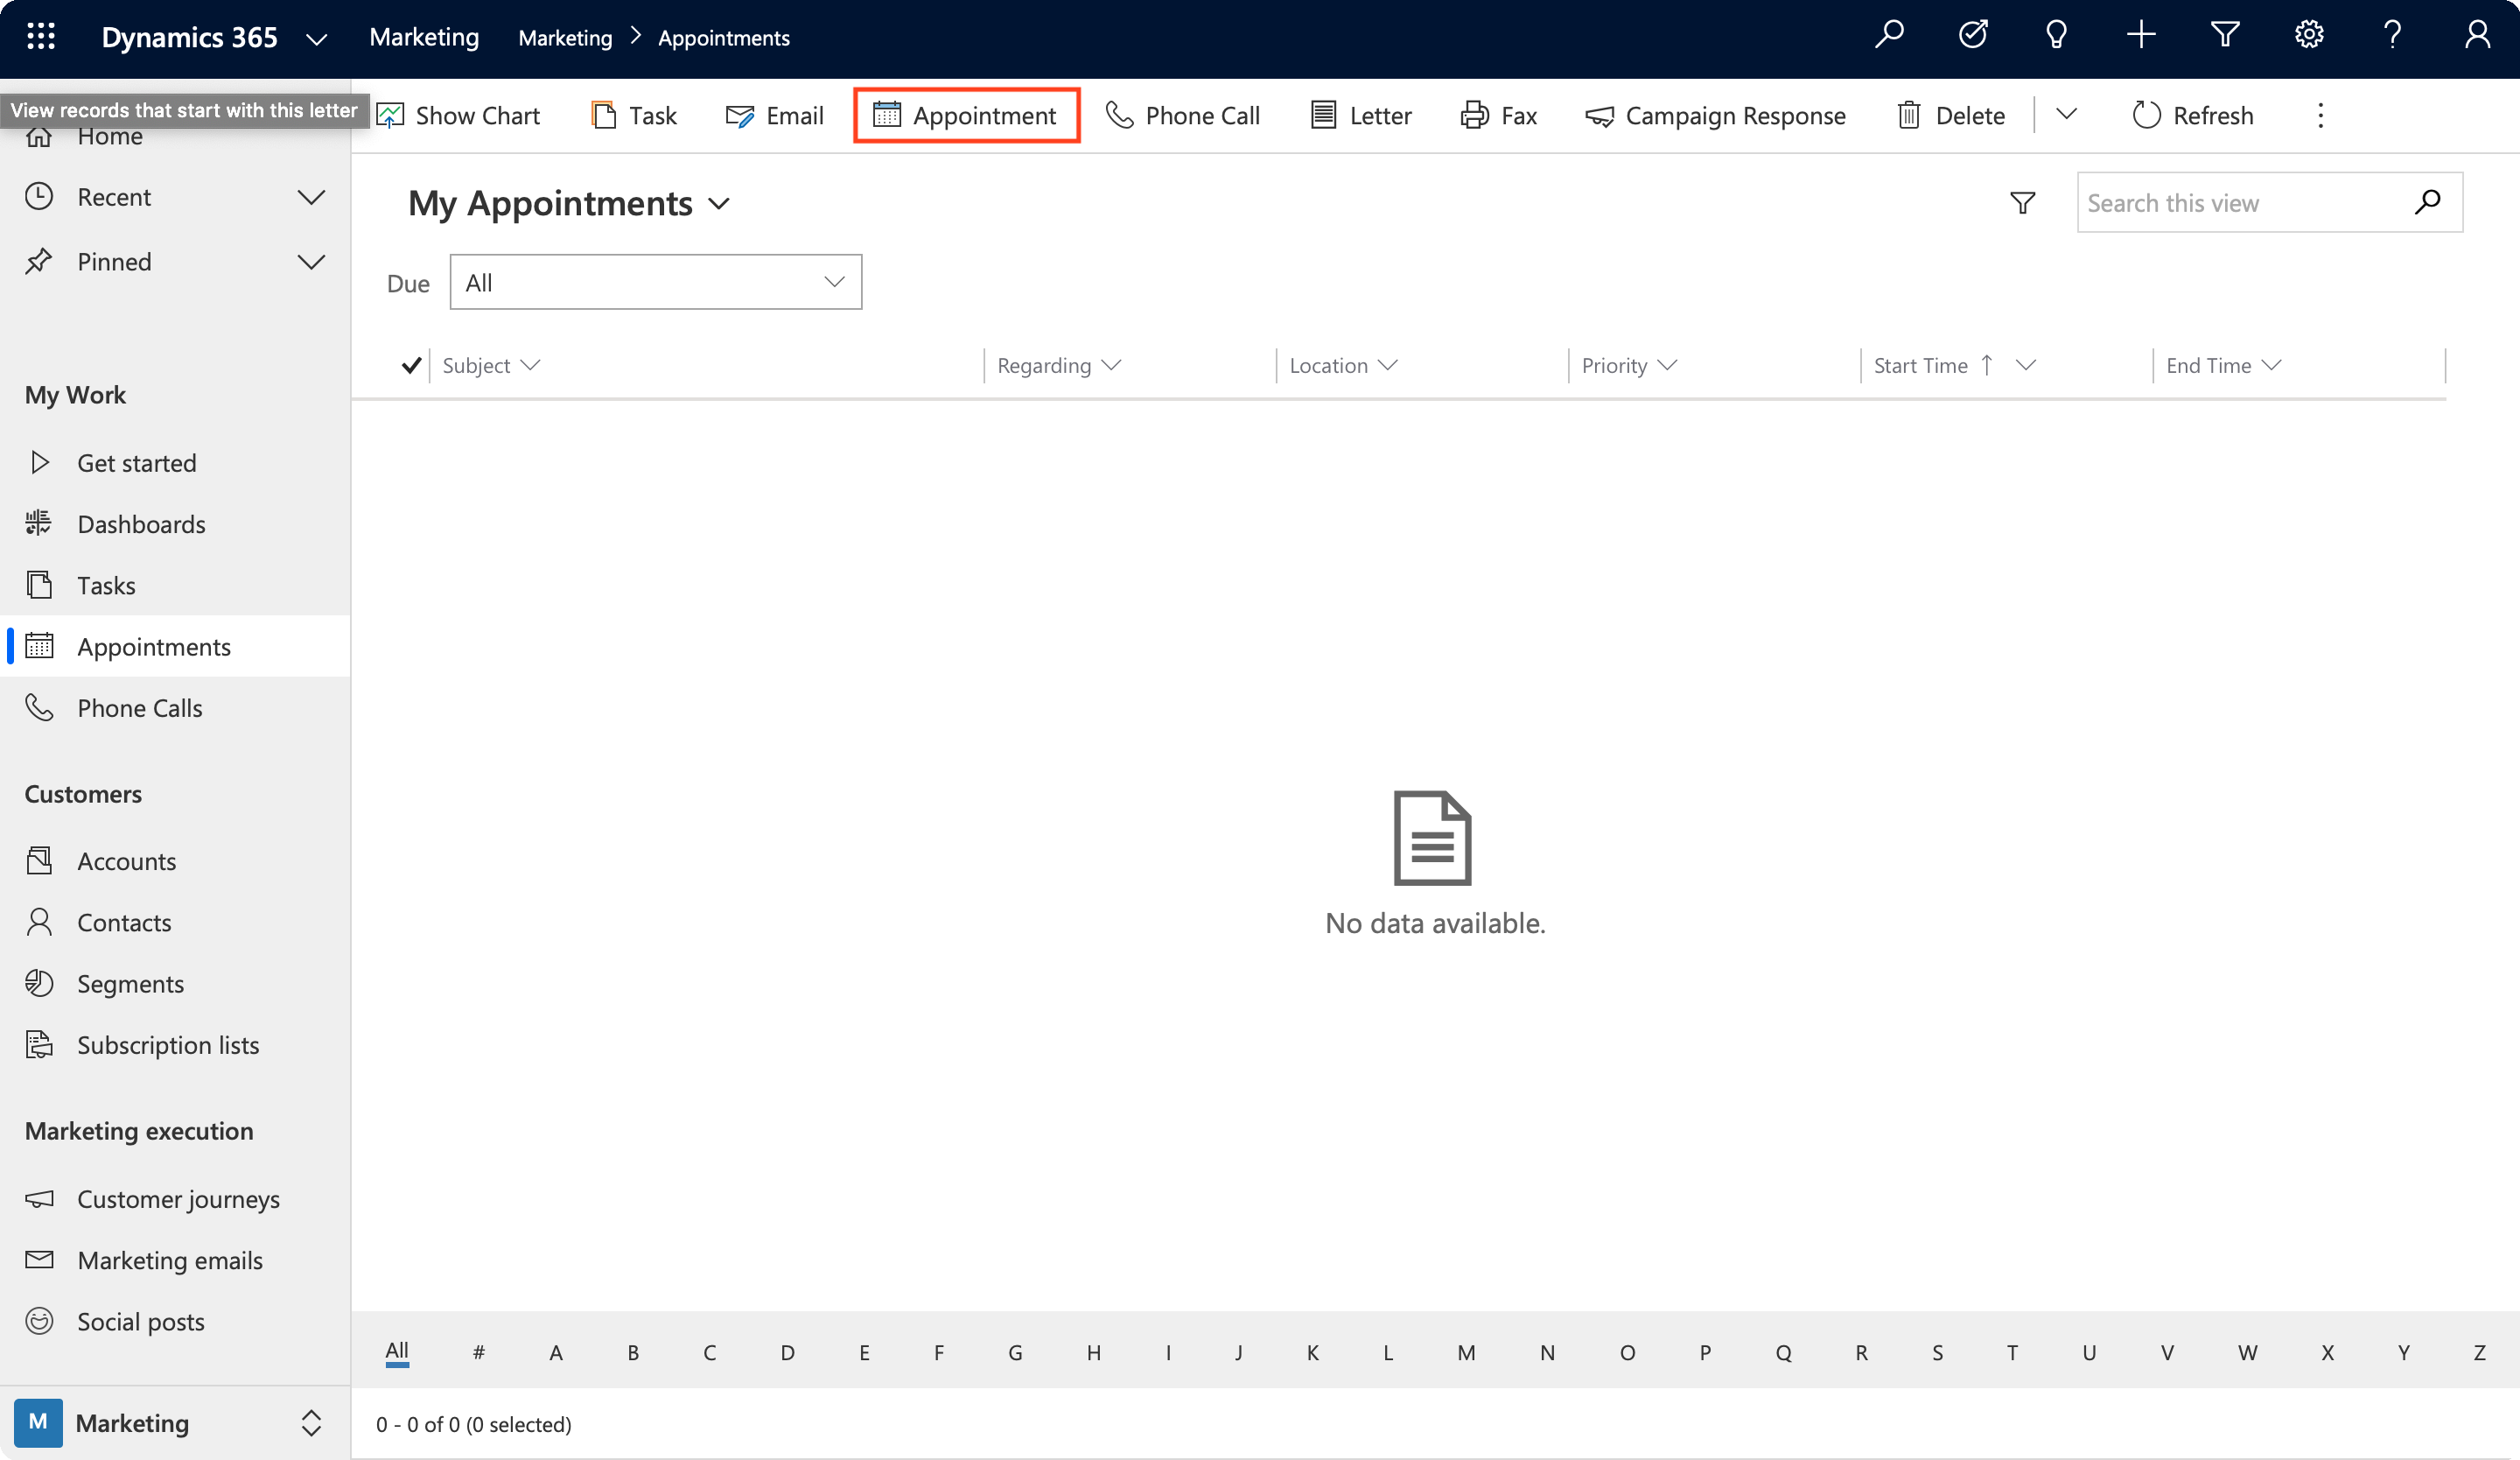Filter records starting with A
This screenshot has width=2520, height=1460.
tap(556, 1352)
